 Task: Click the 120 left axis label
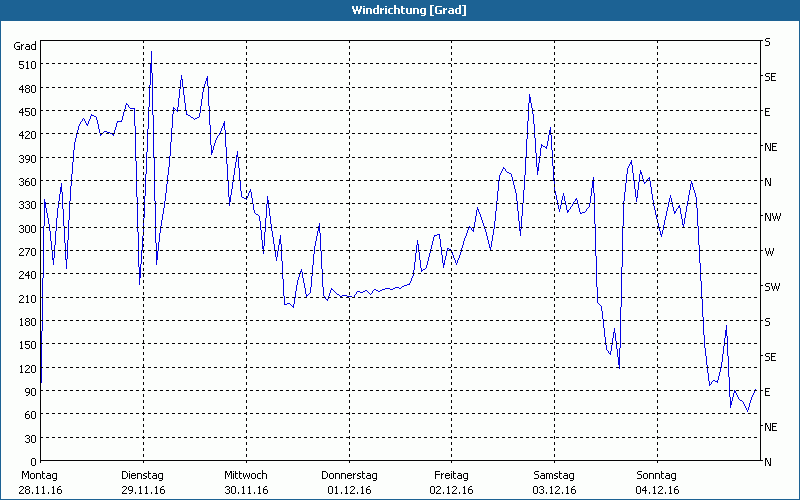pos(28,368)
